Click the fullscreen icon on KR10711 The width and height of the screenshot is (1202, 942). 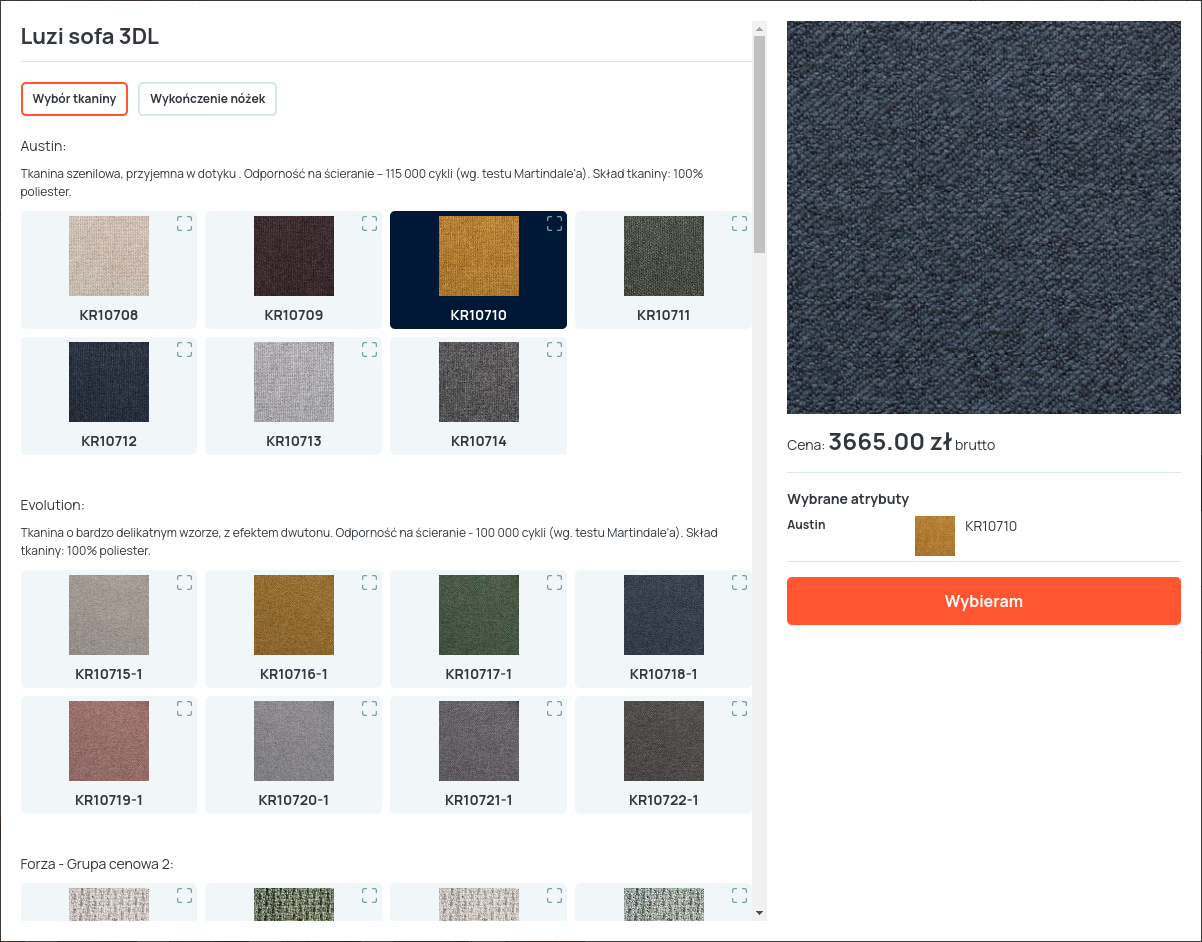pyautogui.click(x=739, y=224)
